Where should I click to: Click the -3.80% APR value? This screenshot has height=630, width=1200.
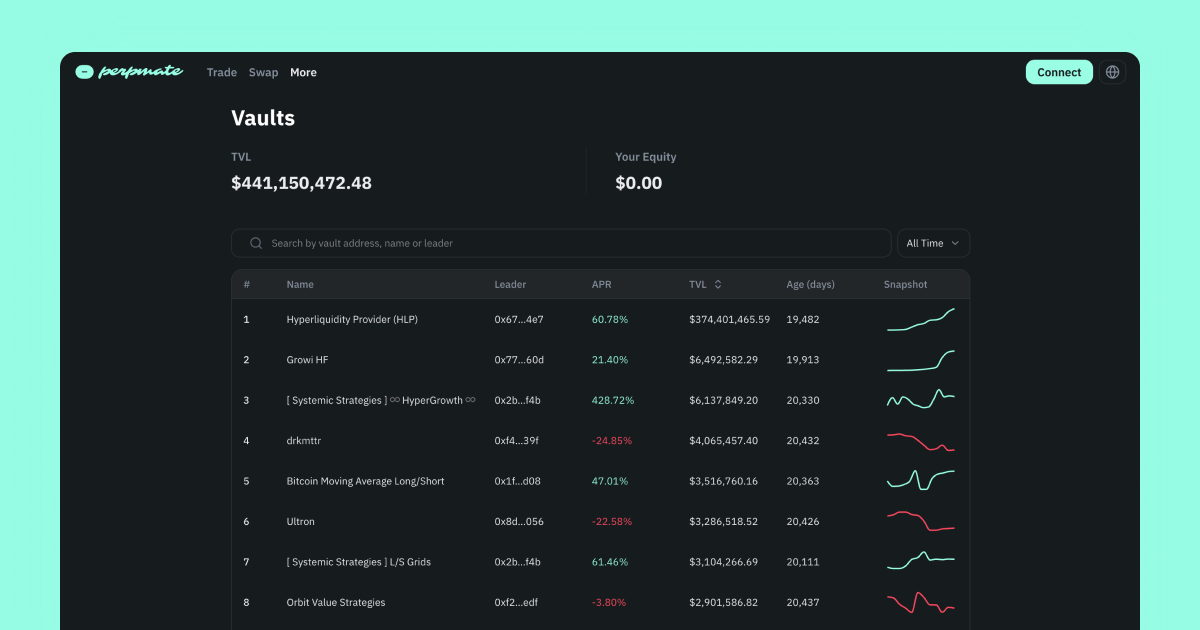[609, 602]
